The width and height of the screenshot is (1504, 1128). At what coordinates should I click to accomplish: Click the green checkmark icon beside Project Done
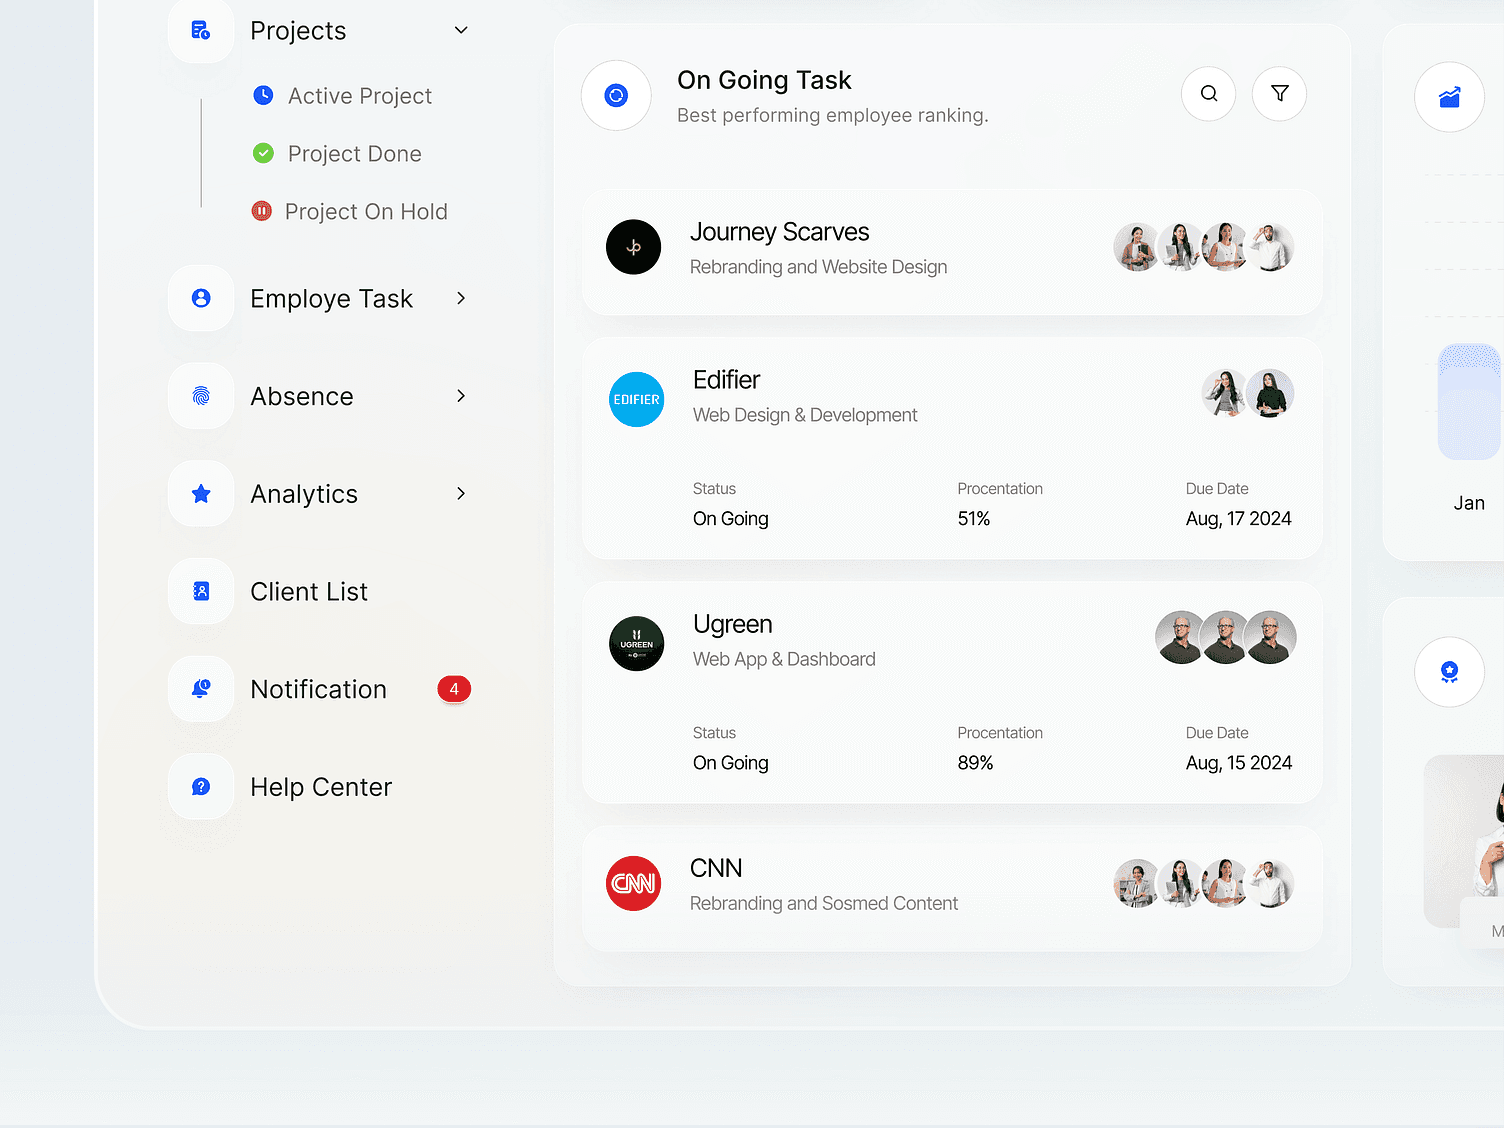pos(263,153)
